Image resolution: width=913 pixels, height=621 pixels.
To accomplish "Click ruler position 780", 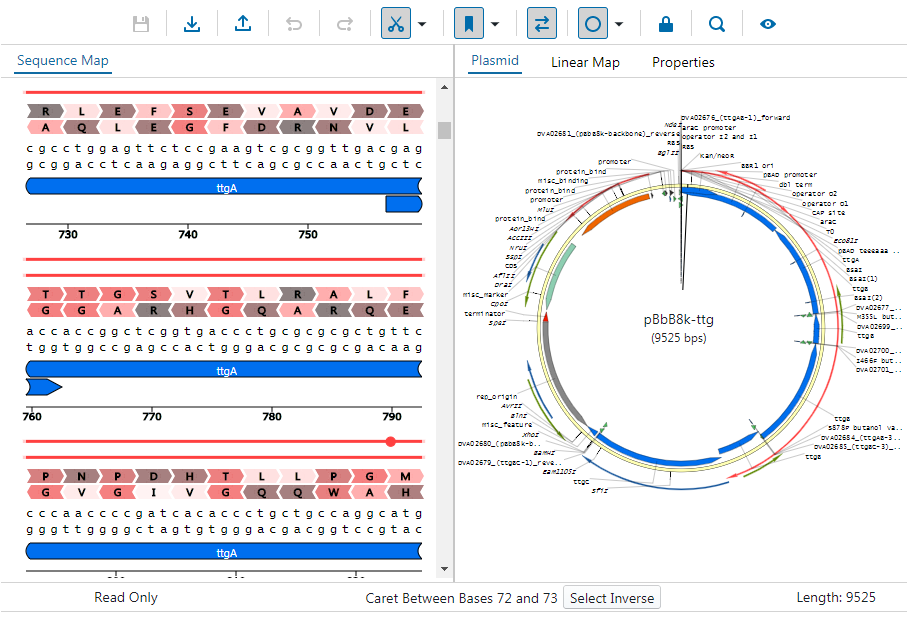I will (x=272, y=417).
